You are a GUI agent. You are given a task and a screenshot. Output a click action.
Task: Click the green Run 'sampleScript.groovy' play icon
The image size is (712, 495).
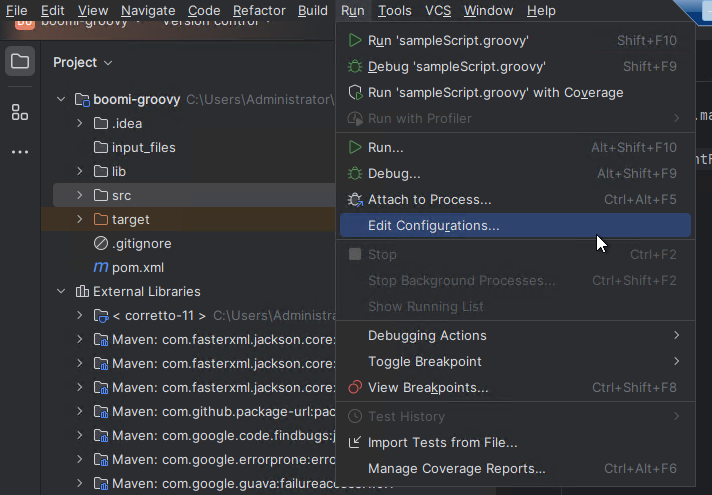coord(355,40)
